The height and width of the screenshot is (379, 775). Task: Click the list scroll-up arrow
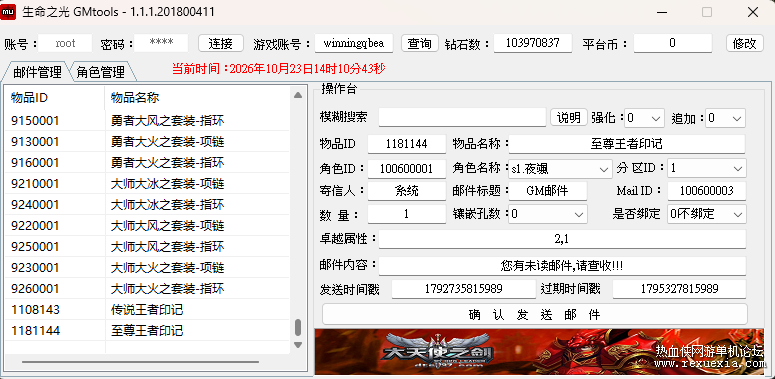click(x=298, y=95)
